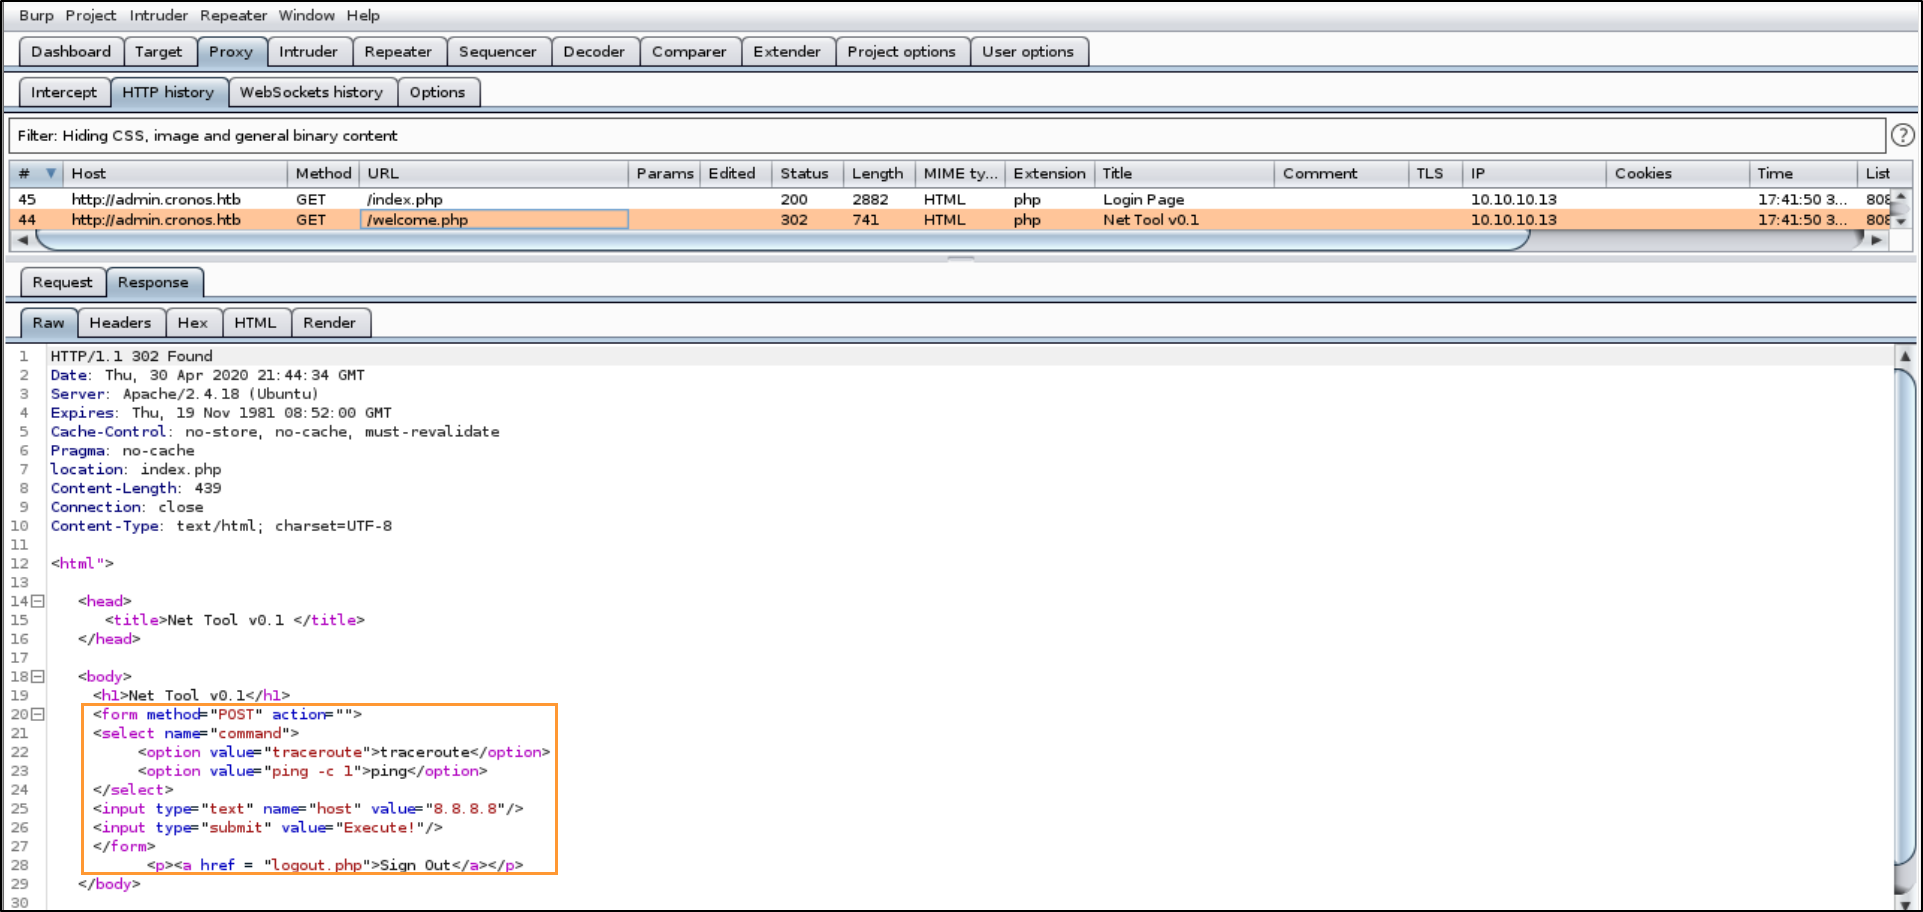
Task: Collapse the code fold marker at line 14
Action: 38,601
